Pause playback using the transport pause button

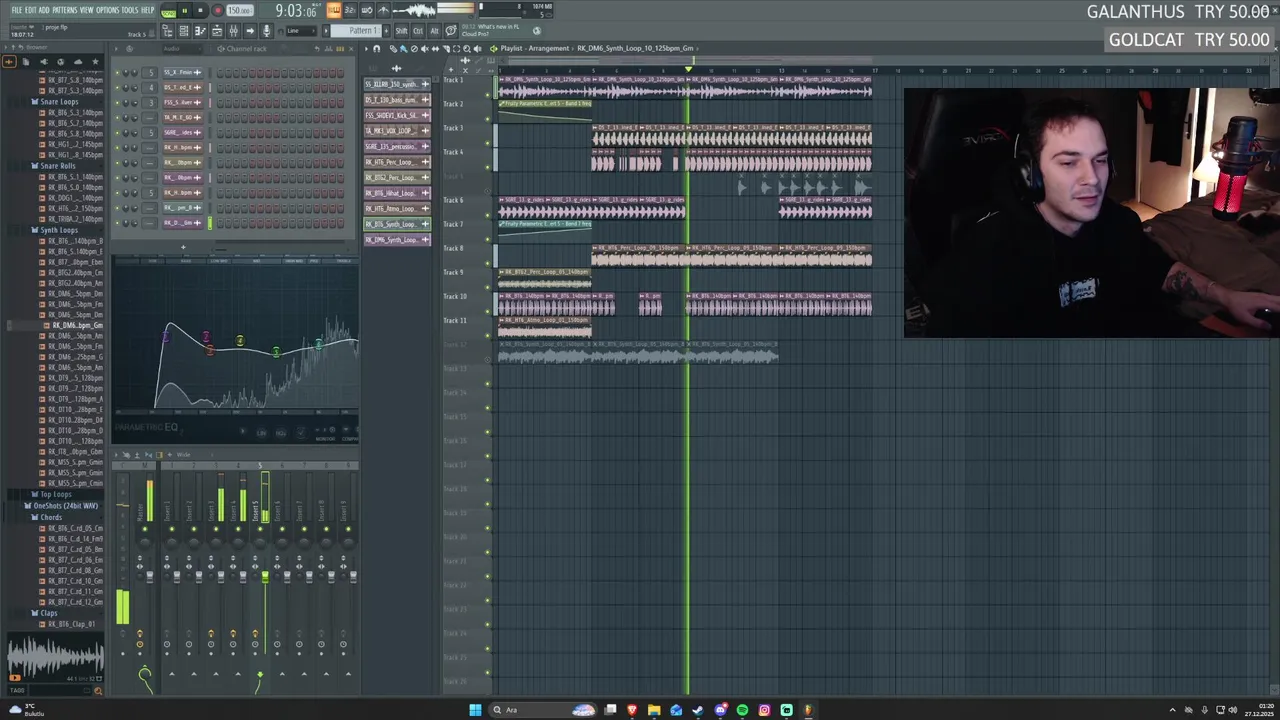point(184,11)
